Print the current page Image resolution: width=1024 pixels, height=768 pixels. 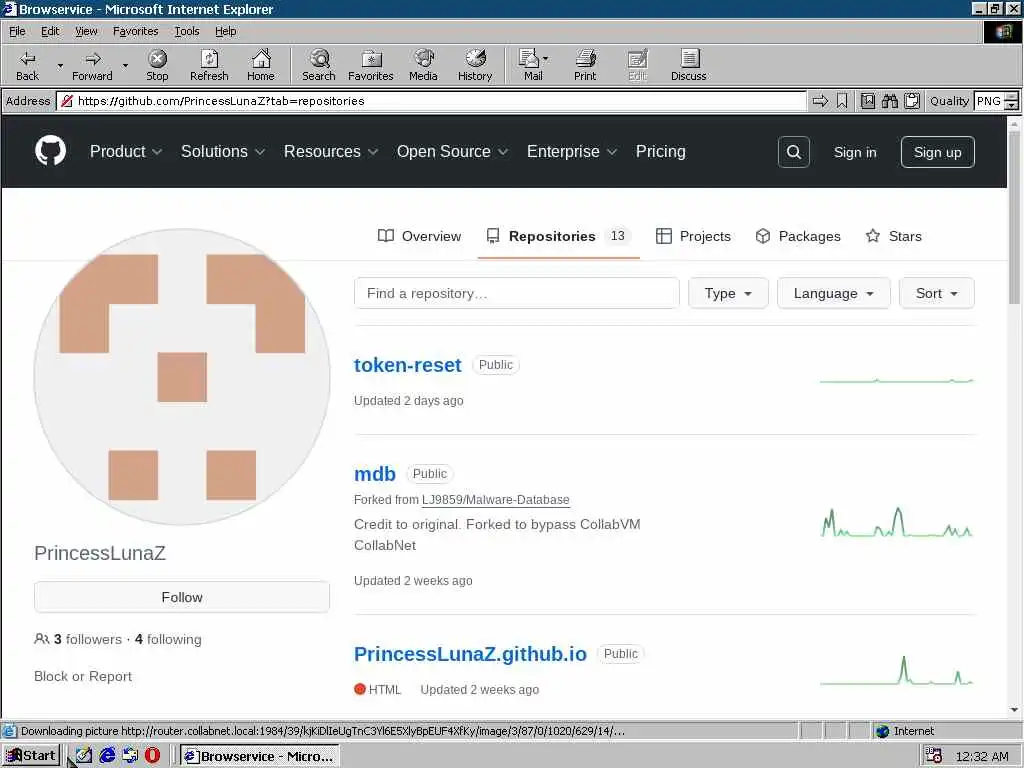[x=585, y=65]
